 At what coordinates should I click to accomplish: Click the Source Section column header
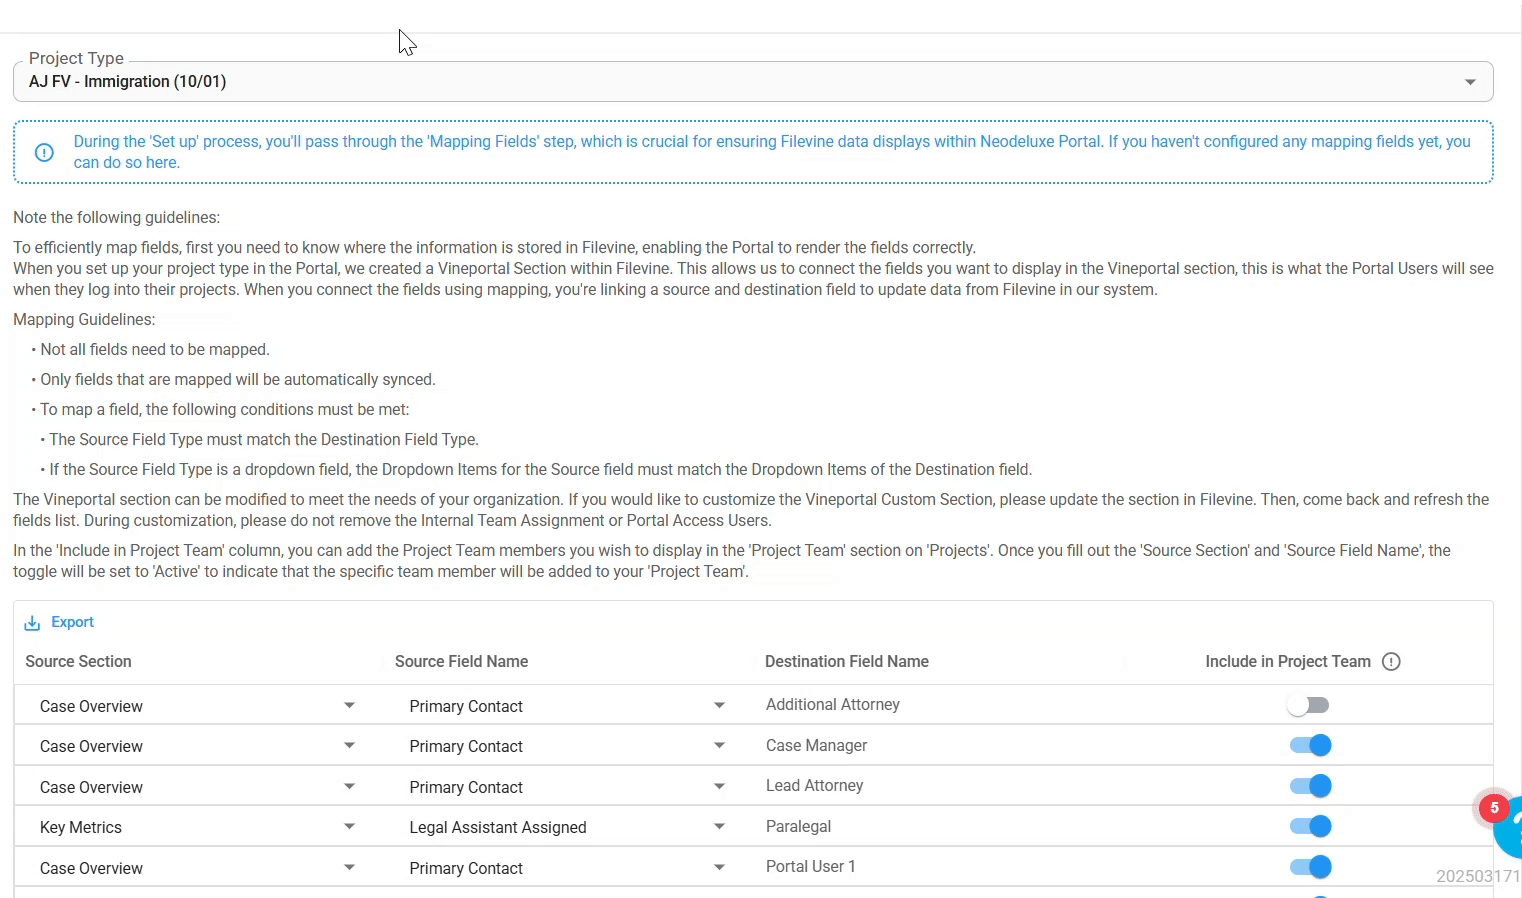(x=78, y=662)
